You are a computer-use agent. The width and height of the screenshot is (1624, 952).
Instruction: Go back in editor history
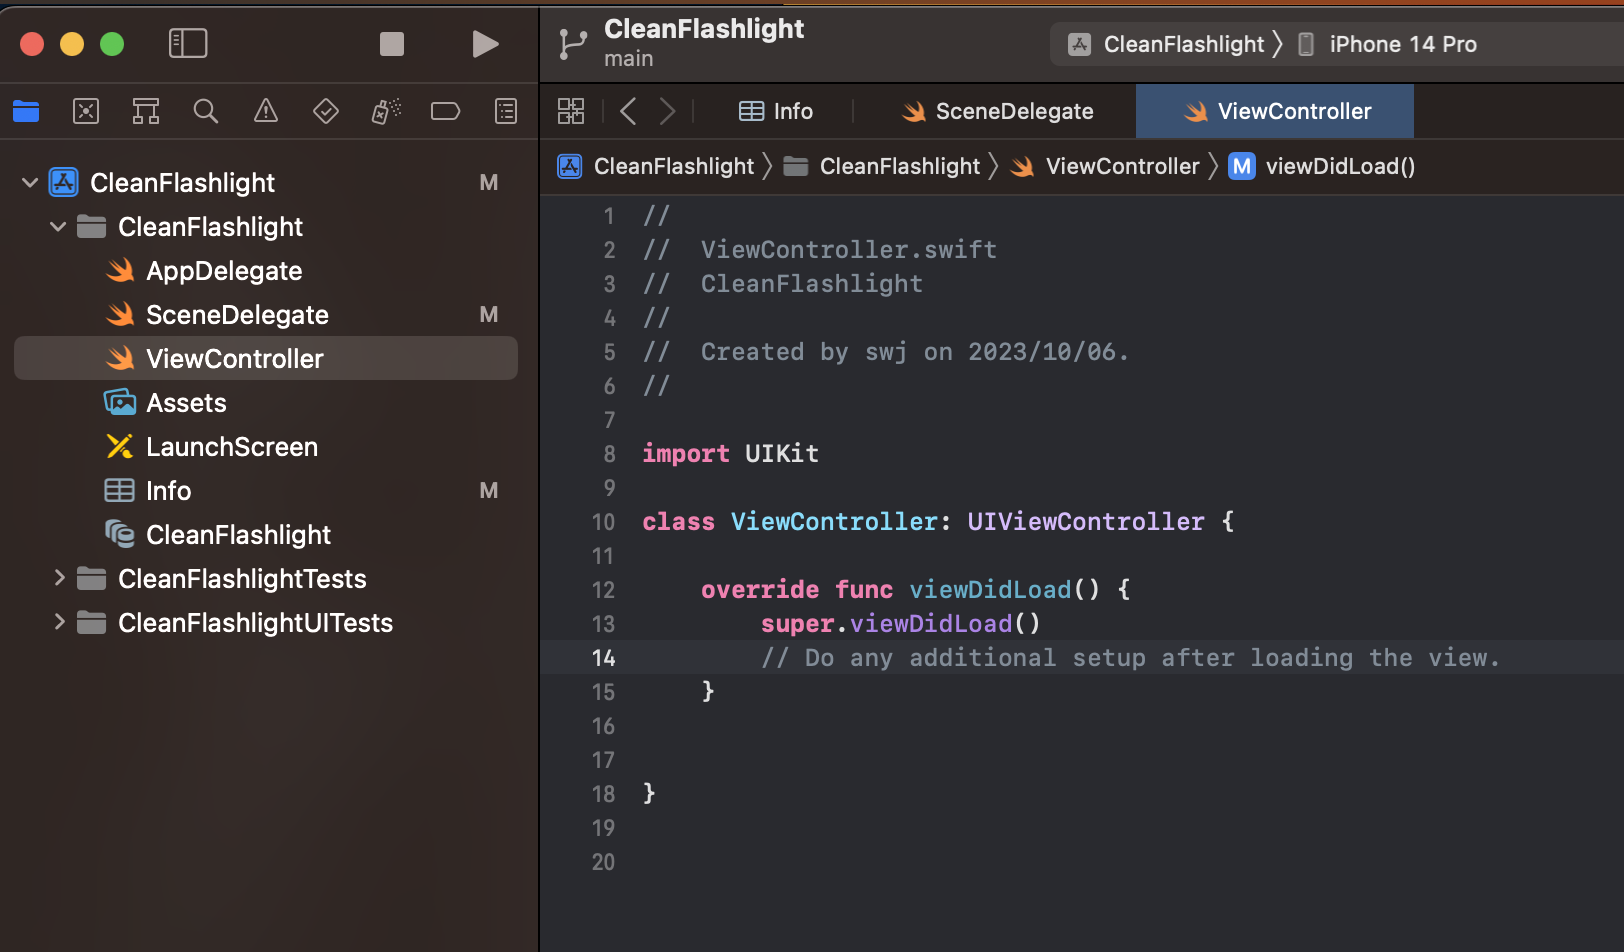(628, 111)
